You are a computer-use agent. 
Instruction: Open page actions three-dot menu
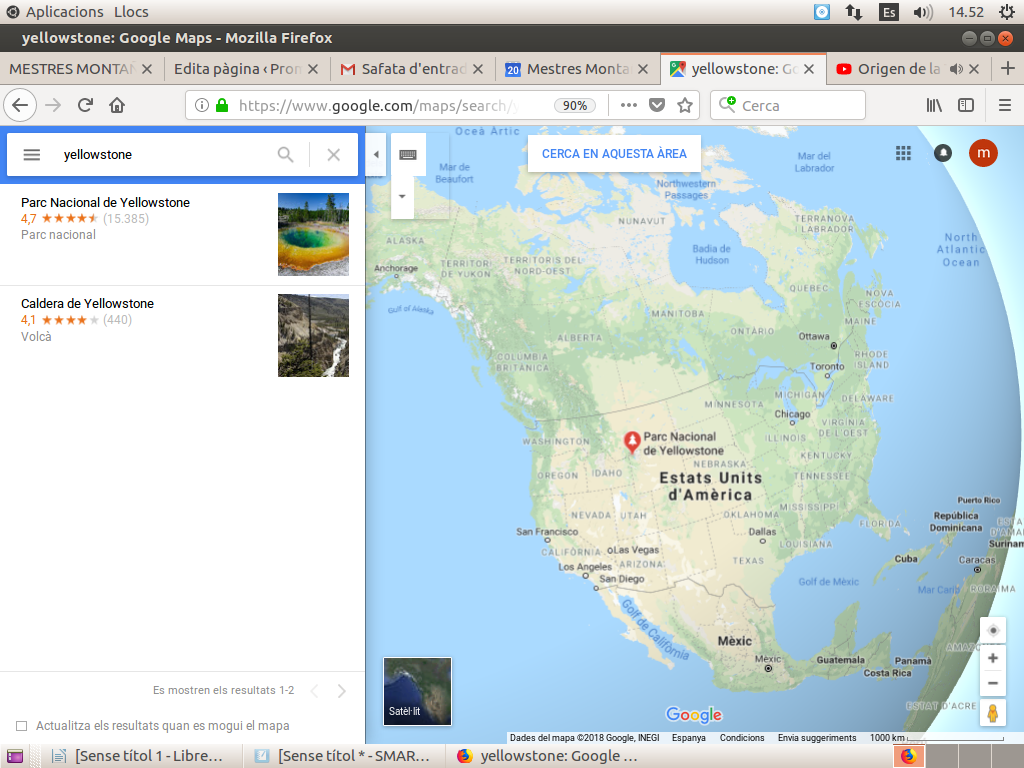pos(628,105)
